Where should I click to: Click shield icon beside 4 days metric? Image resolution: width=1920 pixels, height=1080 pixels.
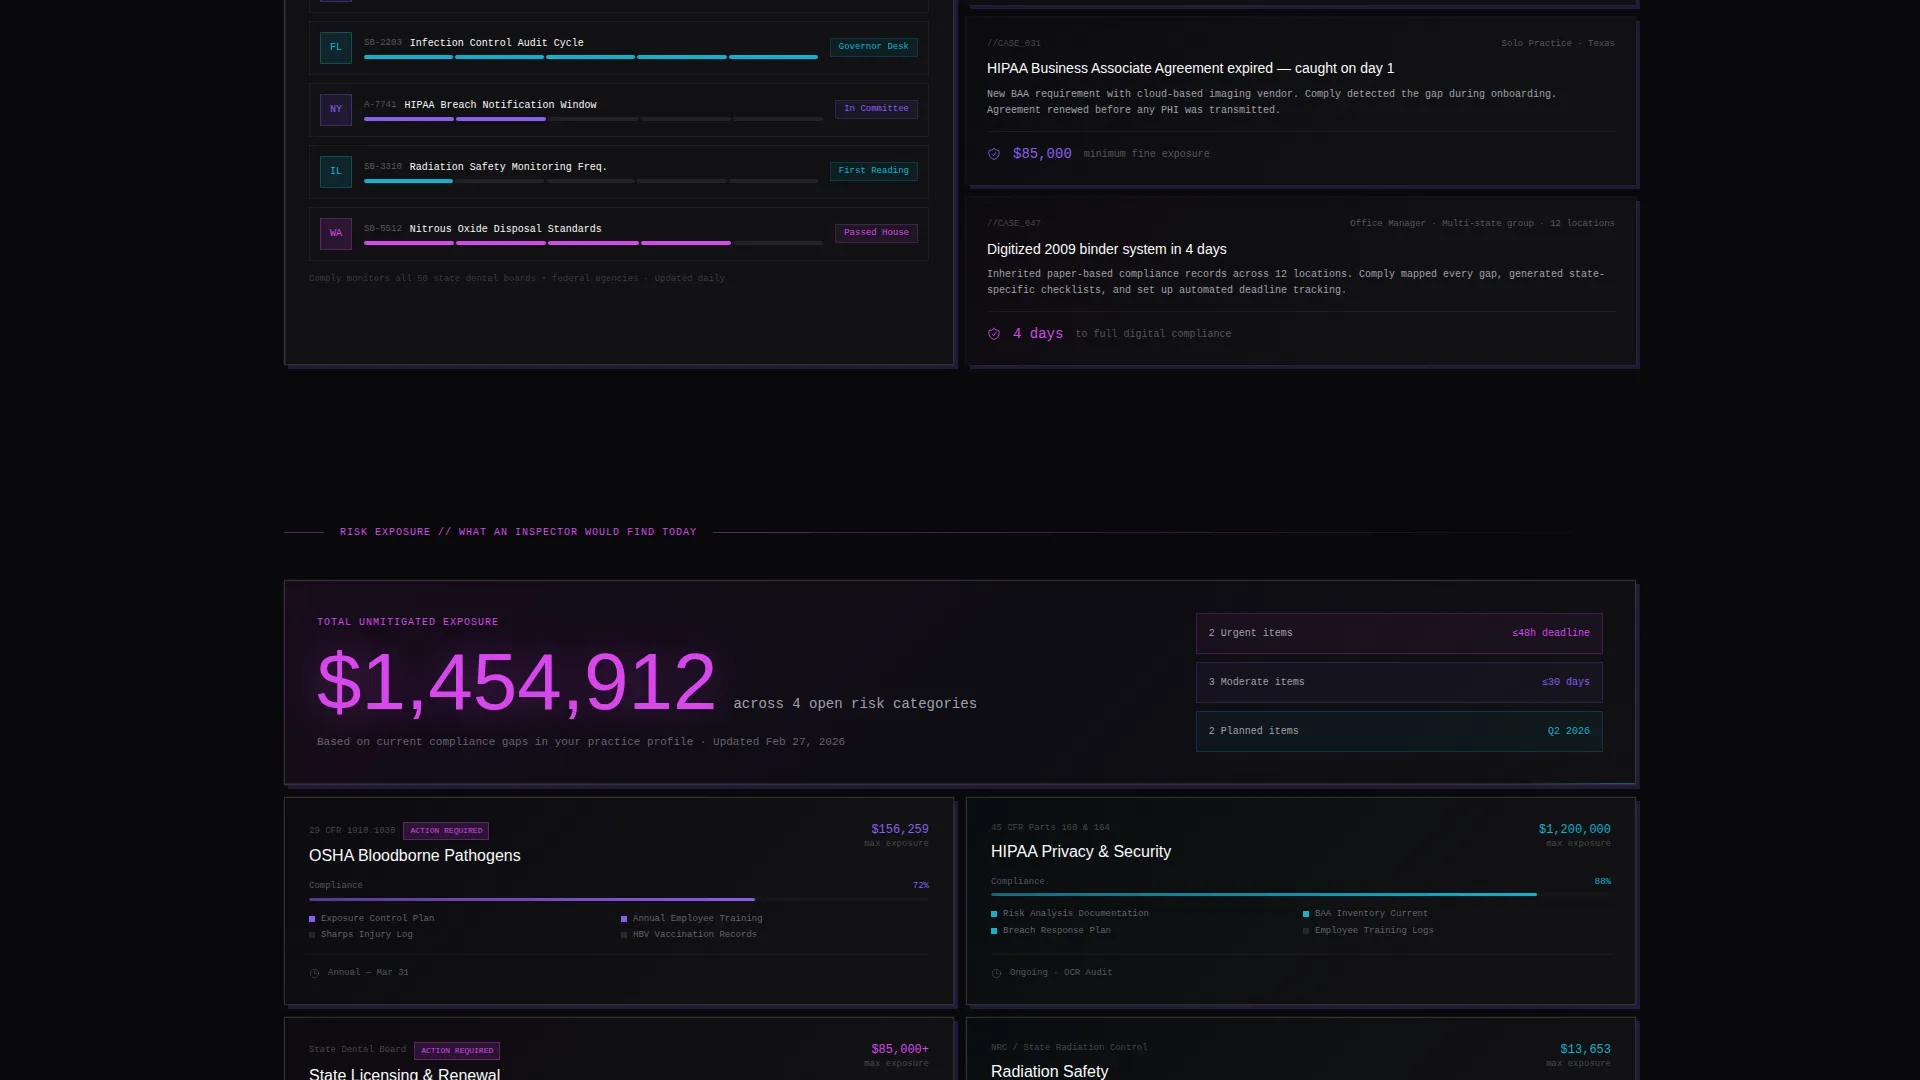pos(994,334)
